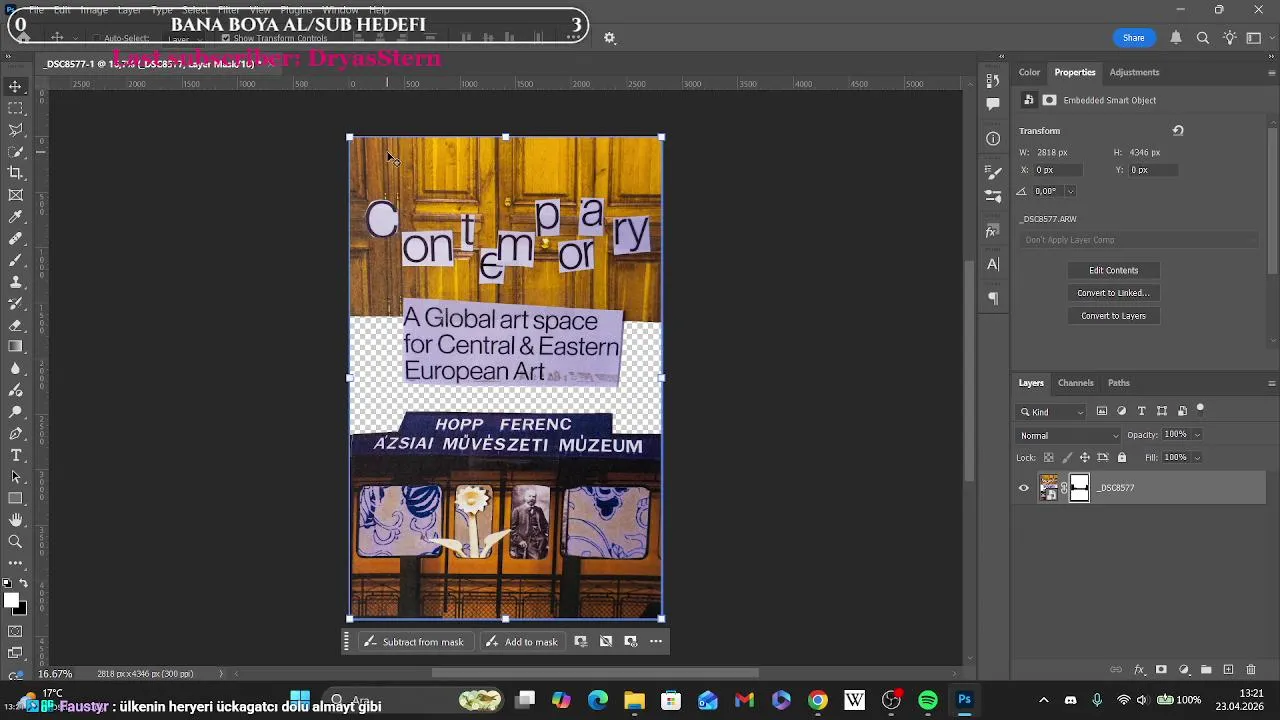Select the Rectangular Marquee tool
The width and height of the screenshot is (1280, 720).
point(15,108)
